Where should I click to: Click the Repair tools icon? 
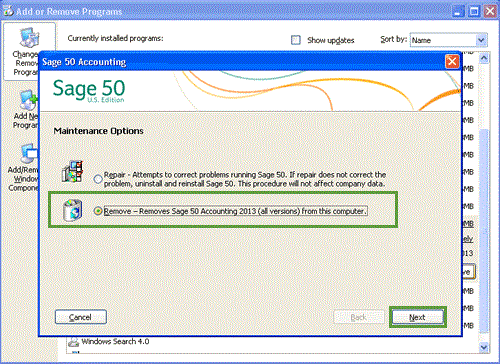(73, 171)
